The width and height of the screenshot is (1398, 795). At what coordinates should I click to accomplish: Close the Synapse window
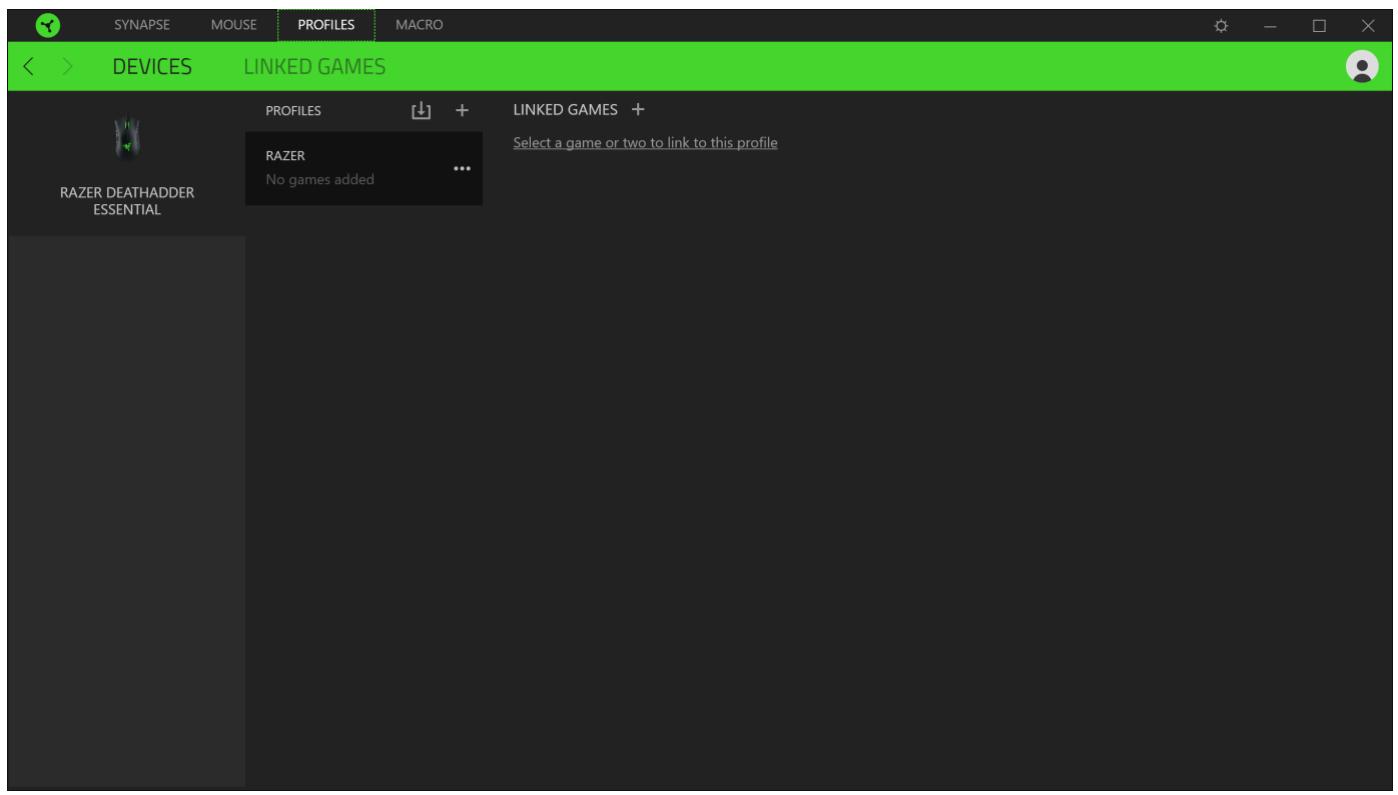[x=1368, y=24]
